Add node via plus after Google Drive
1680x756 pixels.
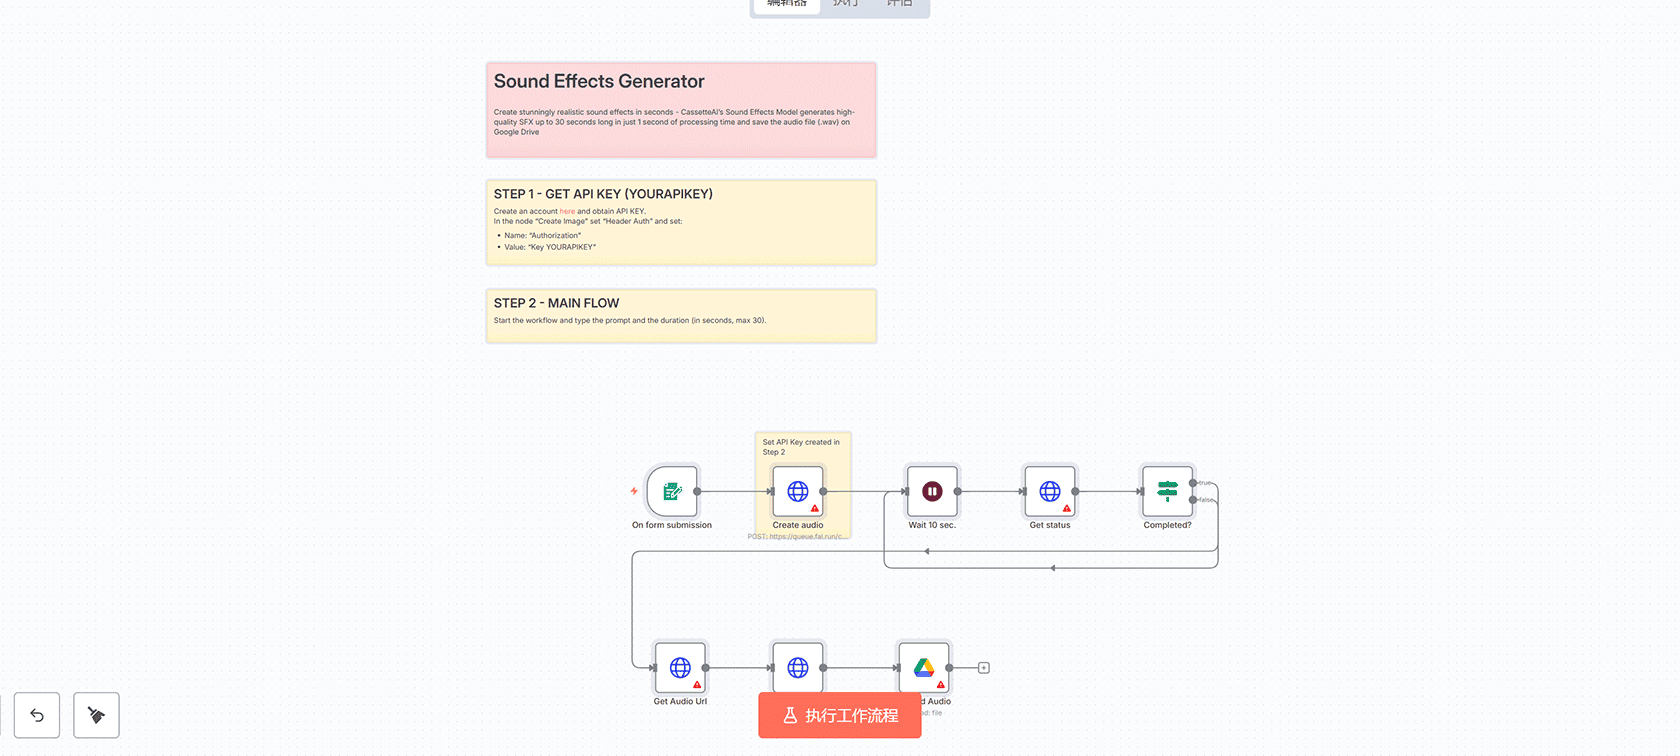(x=984, y=668)
